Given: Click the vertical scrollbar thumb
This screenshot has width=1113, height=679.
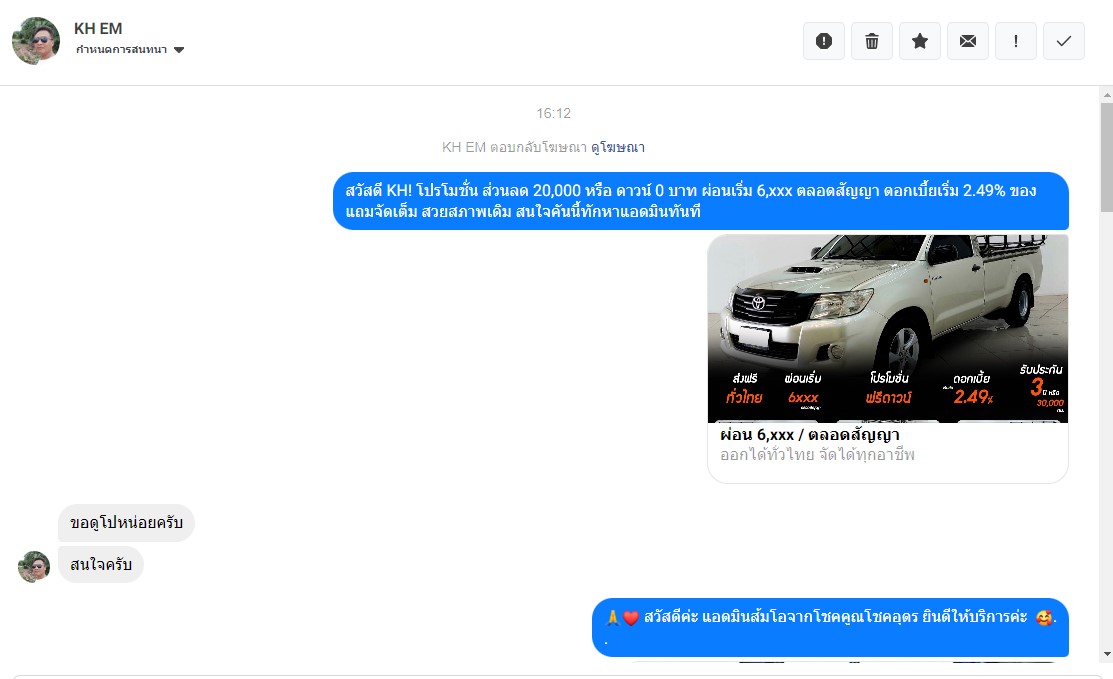Looking at the screenshot, I should click(1107, 158).
